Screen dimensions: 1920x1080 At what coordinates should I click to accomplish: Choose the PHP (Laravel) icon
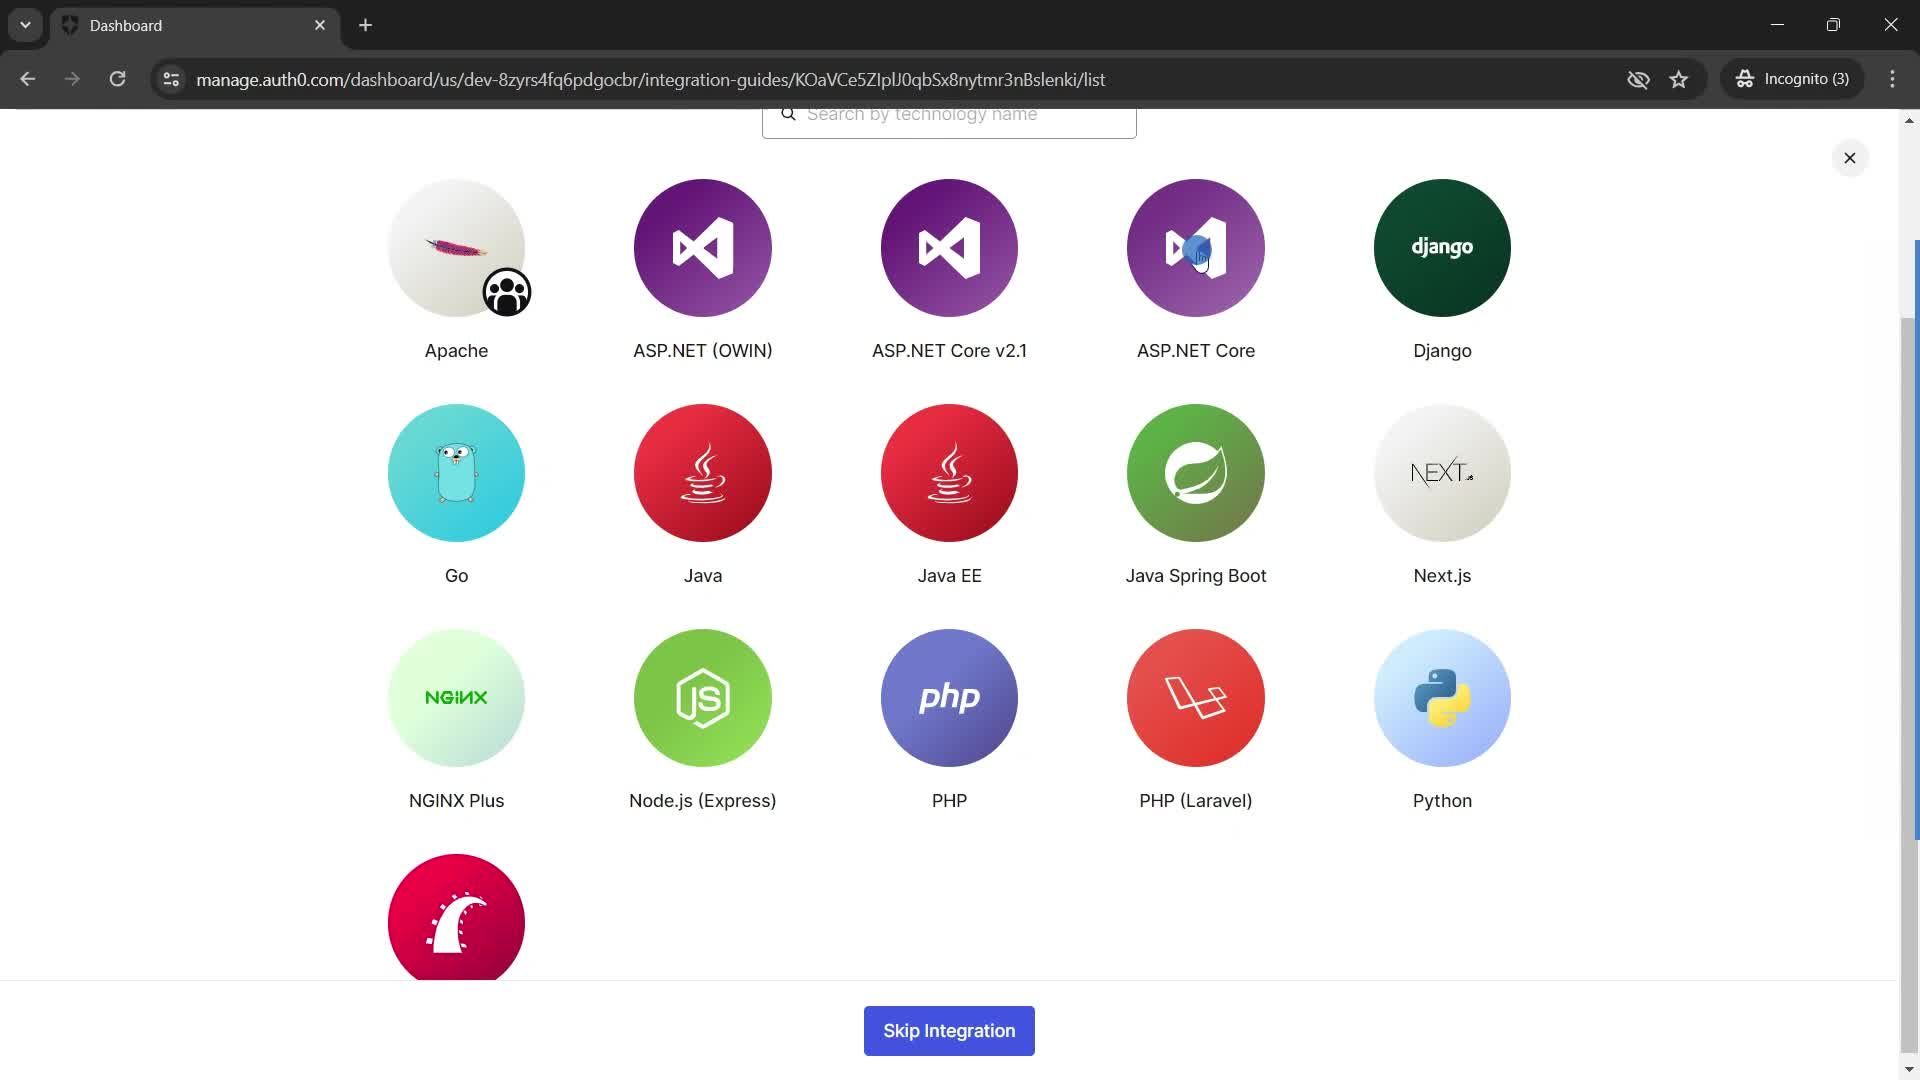(1196, 698)
